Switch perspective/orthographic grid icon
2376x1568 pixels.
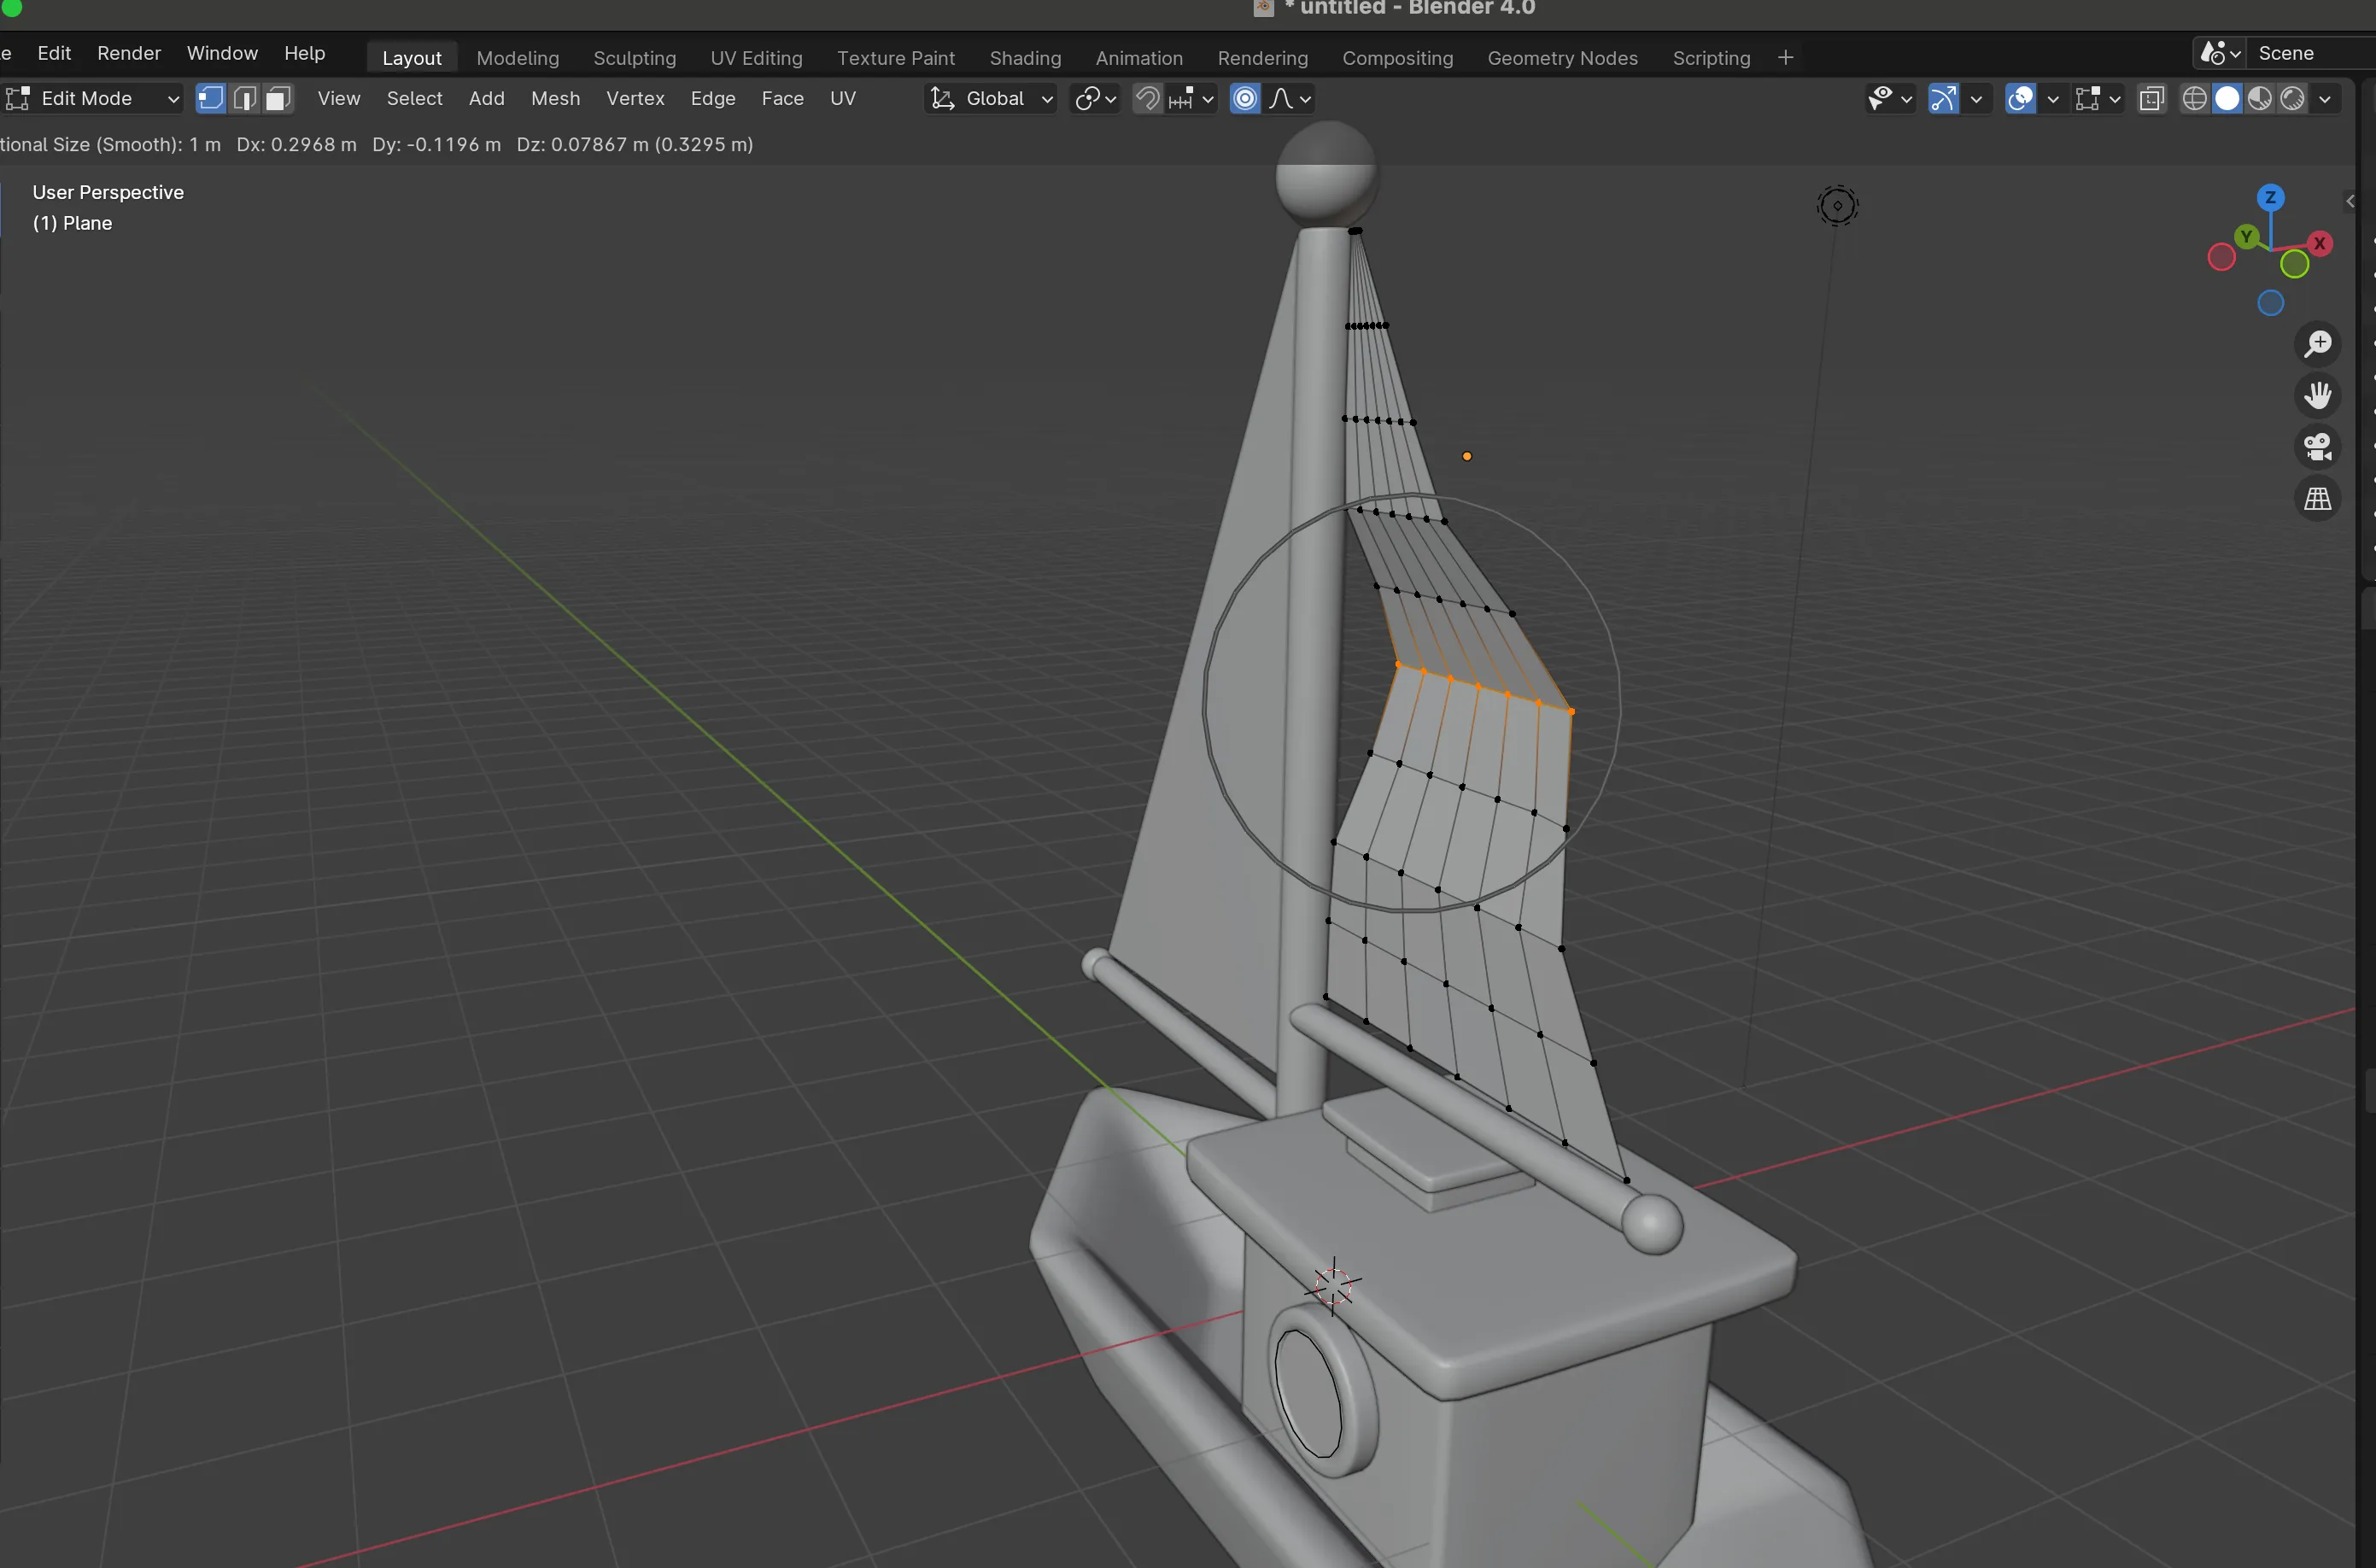[x=2318, y=498]
